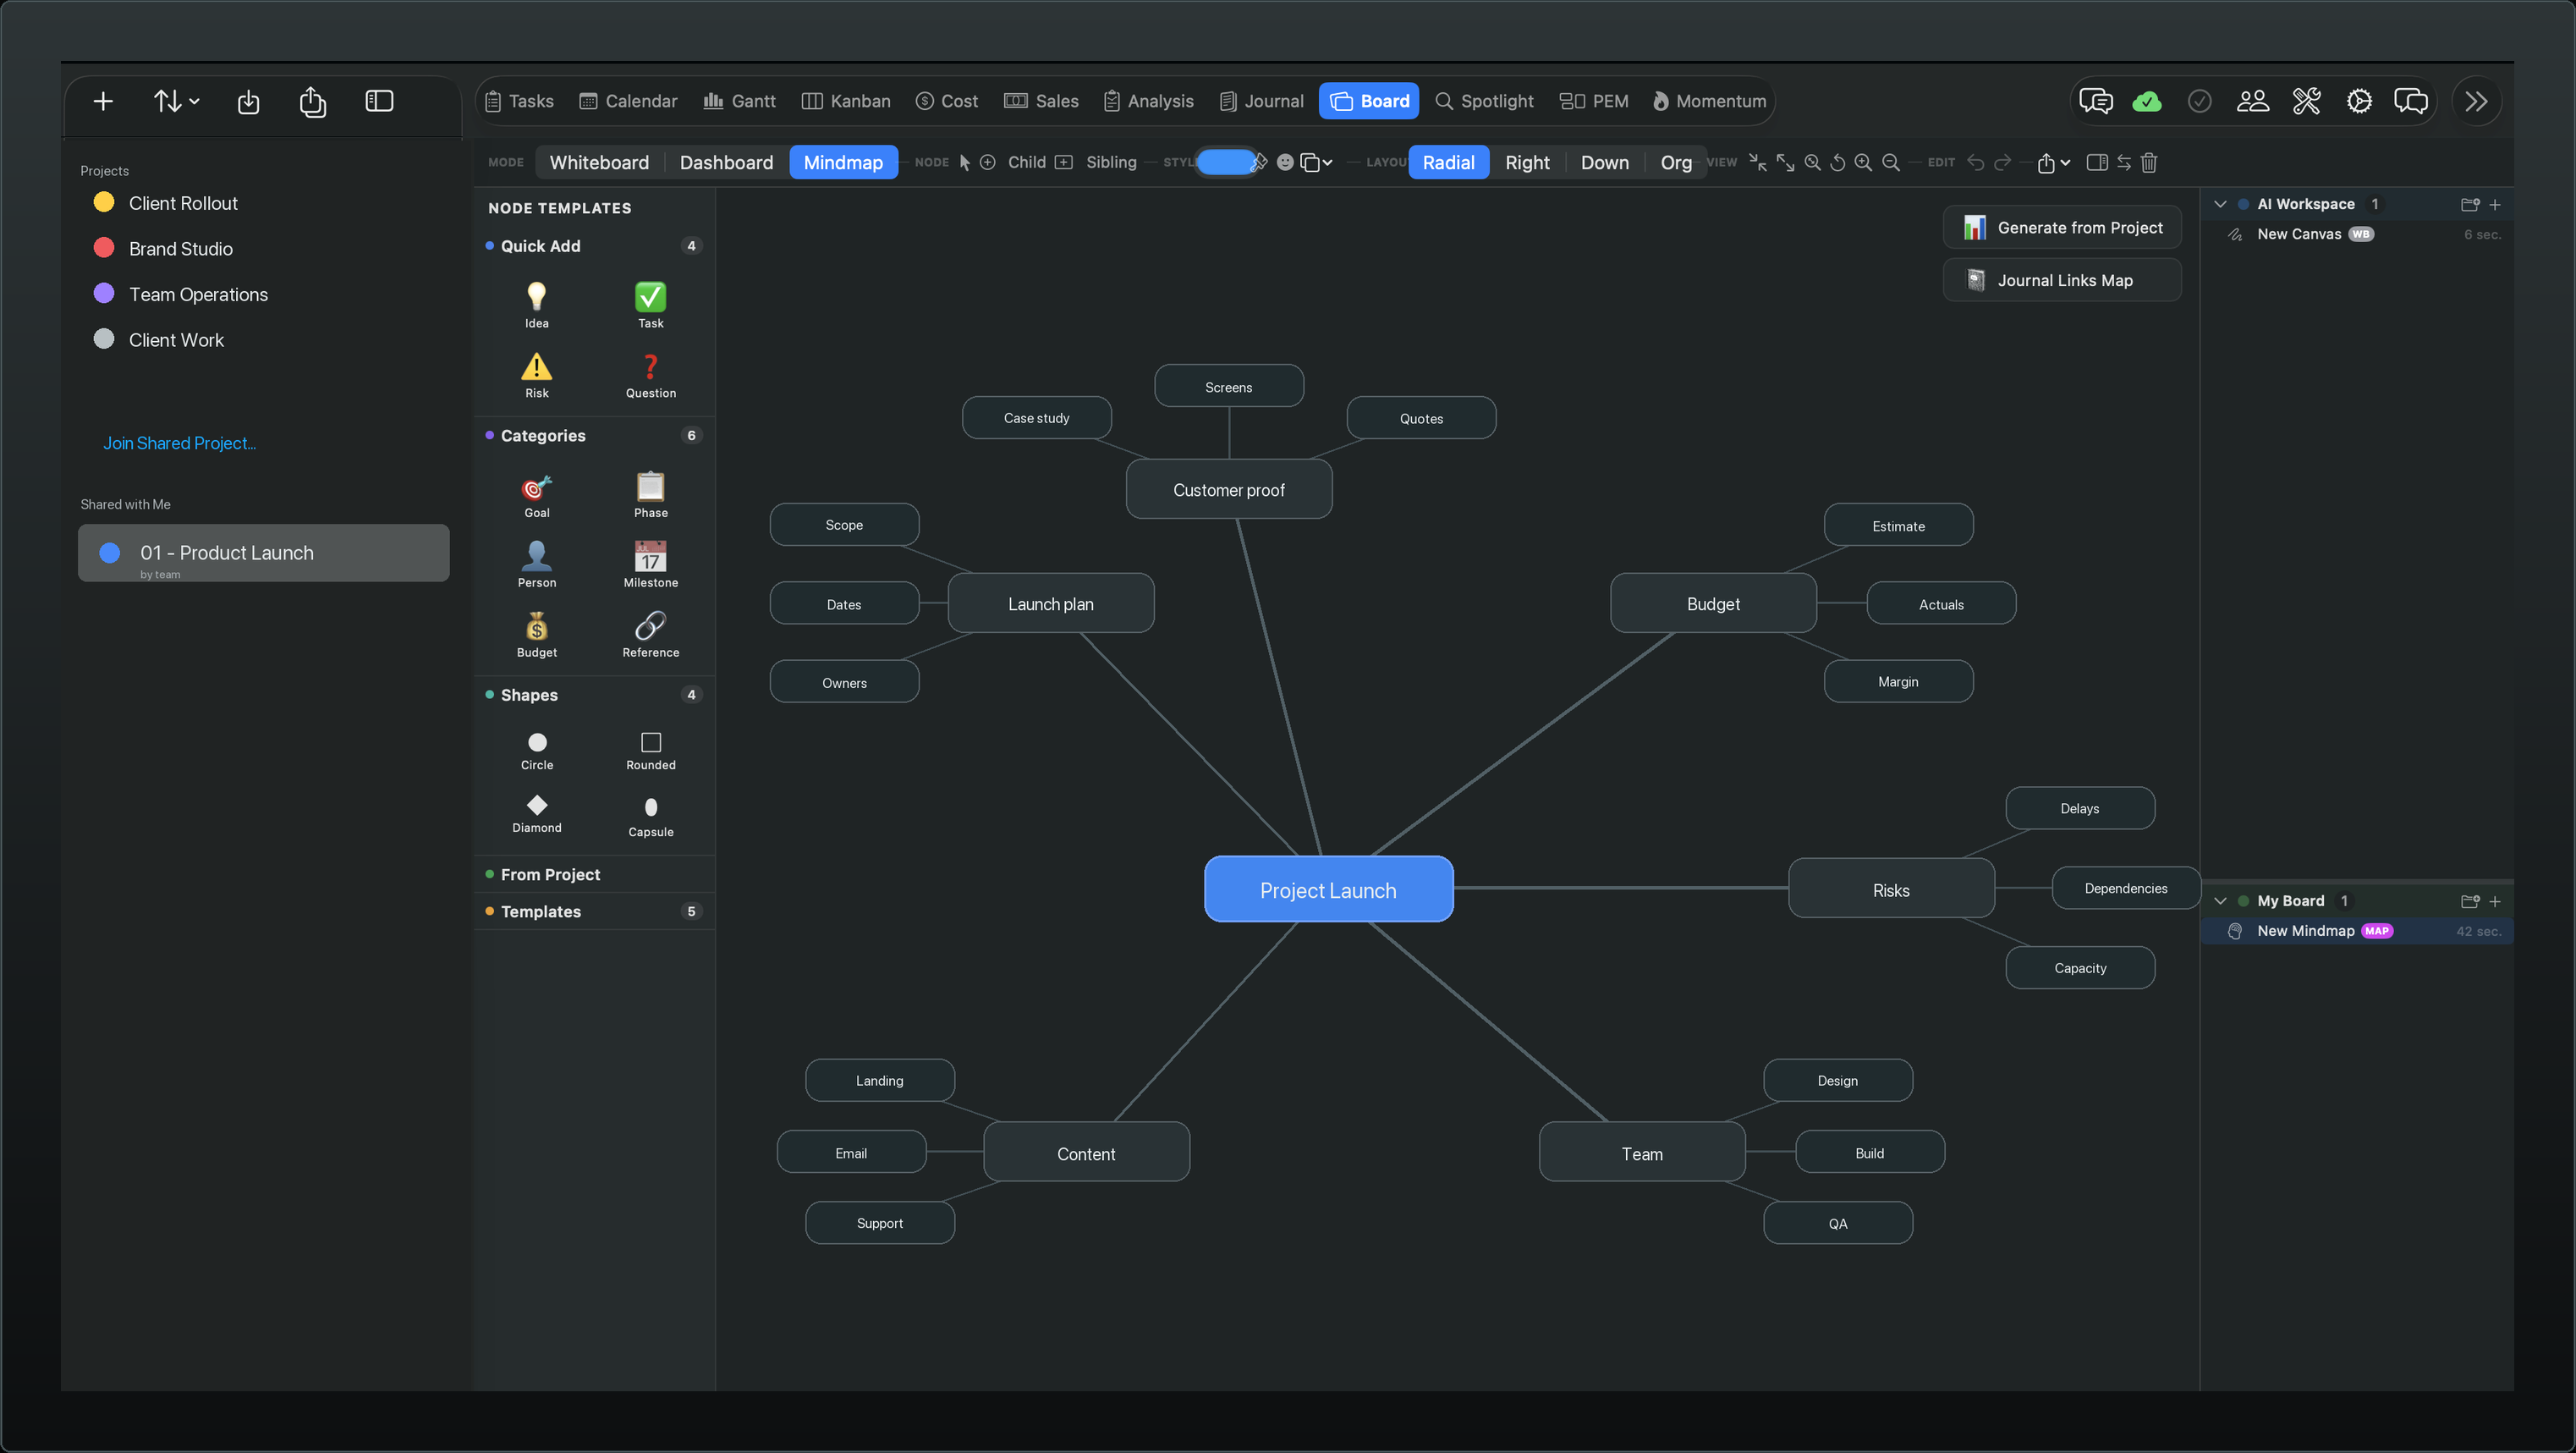Expand the From Project section

coord(594,874)
